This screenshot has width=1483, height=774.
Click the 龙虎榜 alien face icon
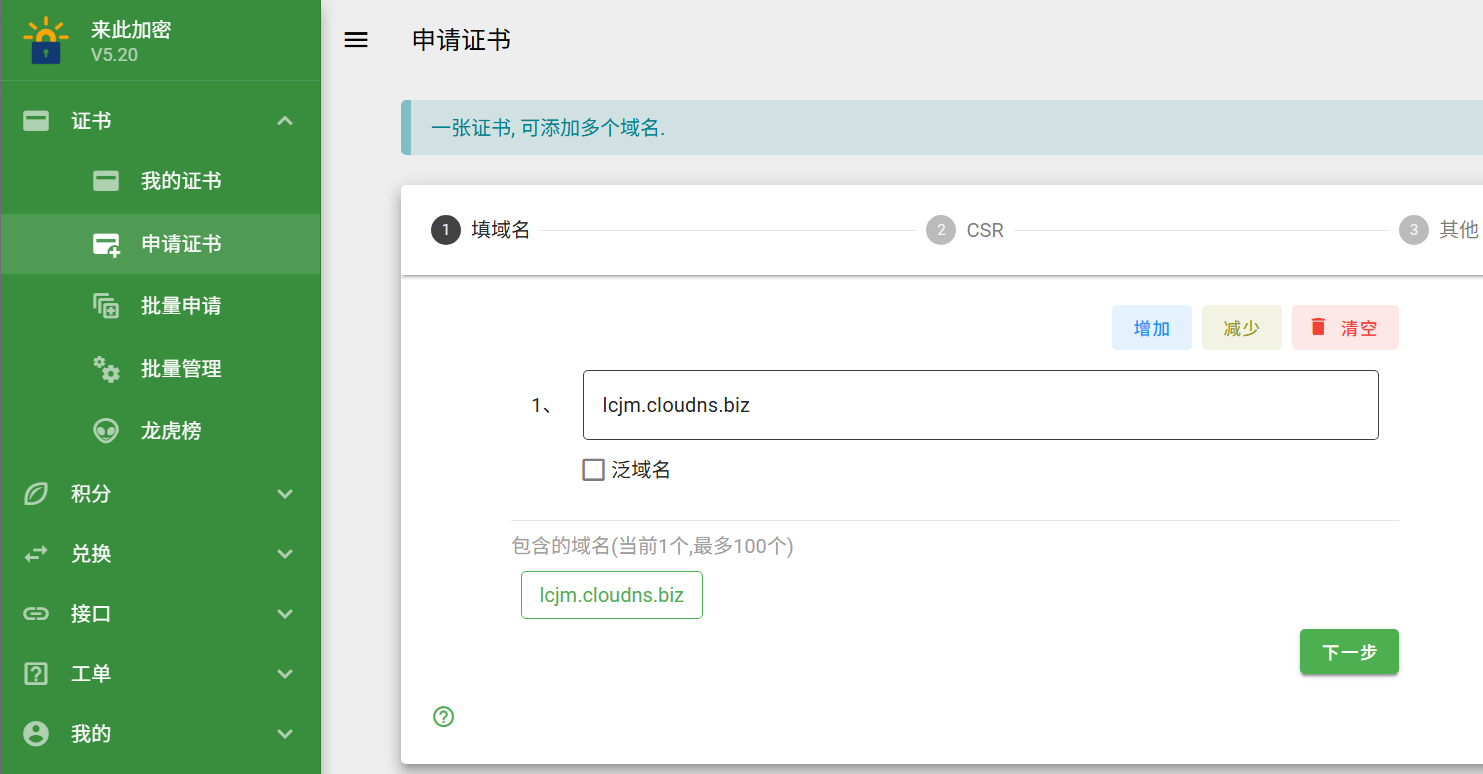(106, 431)
